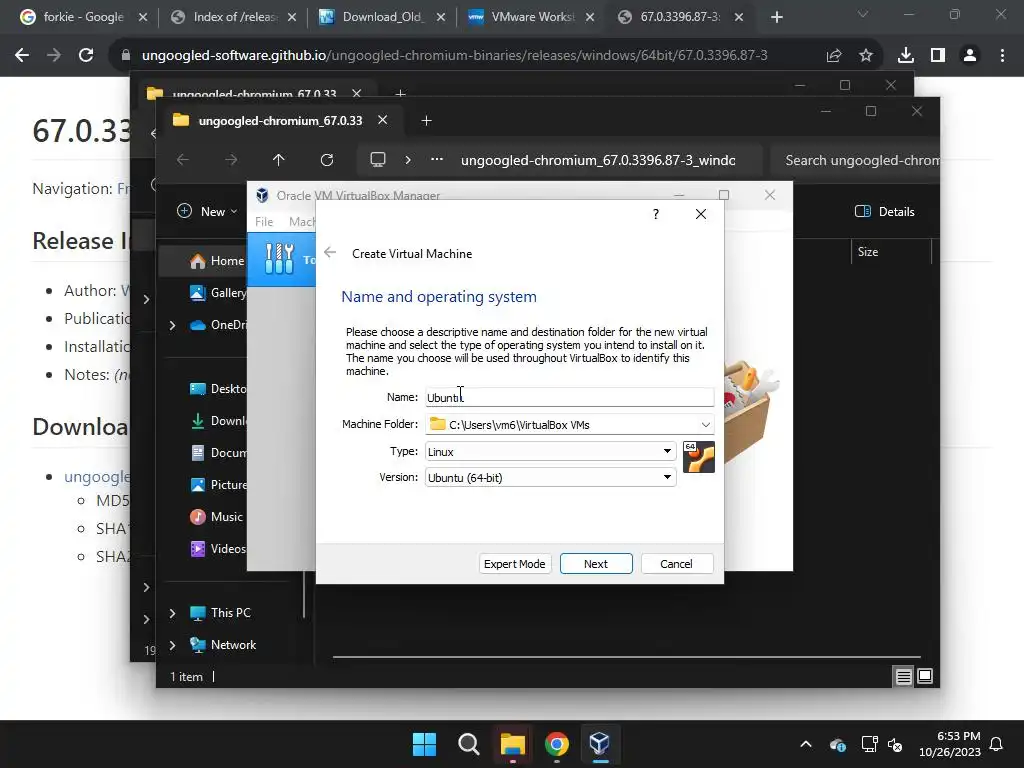Click the Expert Mode button
Screen dimensions: 1024x768
(514, 564)
